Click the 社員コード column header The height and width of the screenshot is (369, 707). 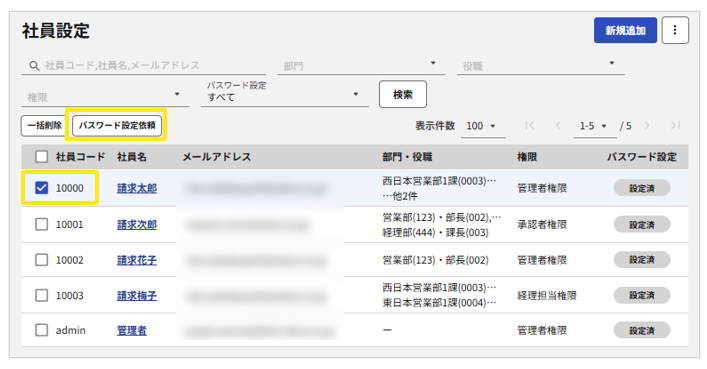(x=80, y=157)
